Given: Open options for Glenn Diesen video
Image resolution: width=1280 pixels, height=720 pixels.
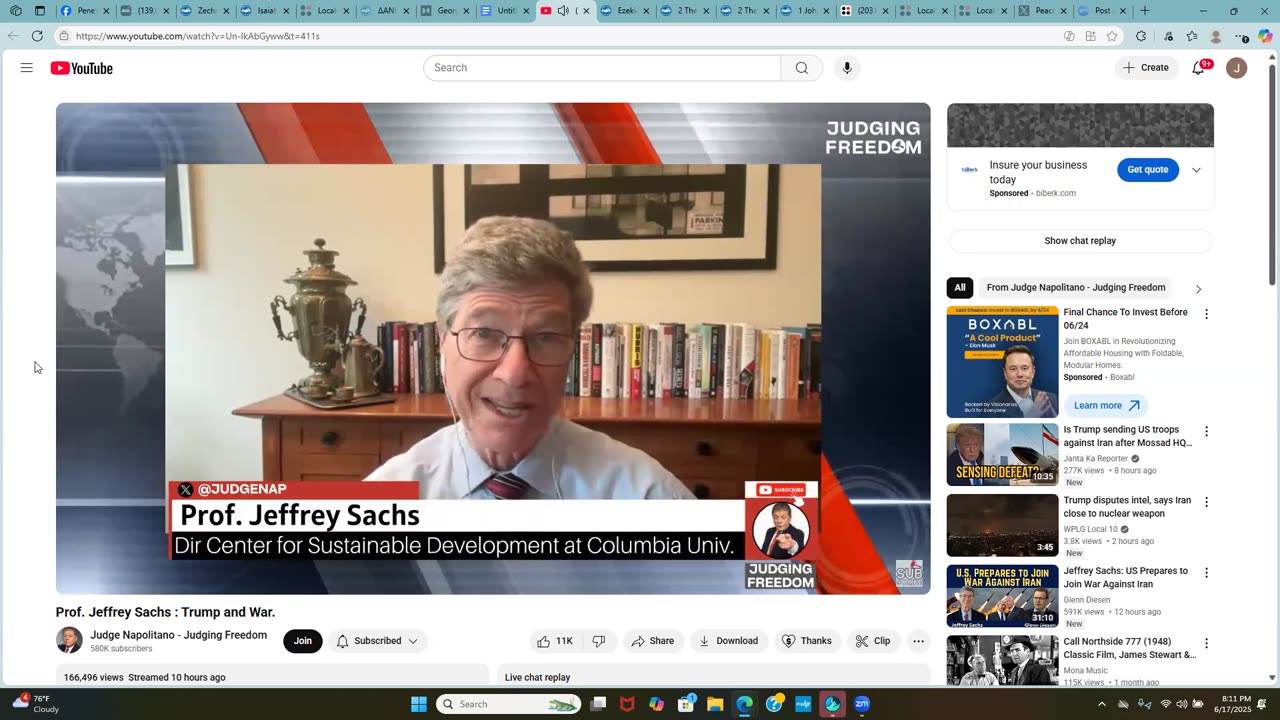Looking at the screenshot, I should pyautogui.click(x=1206, y=573).
